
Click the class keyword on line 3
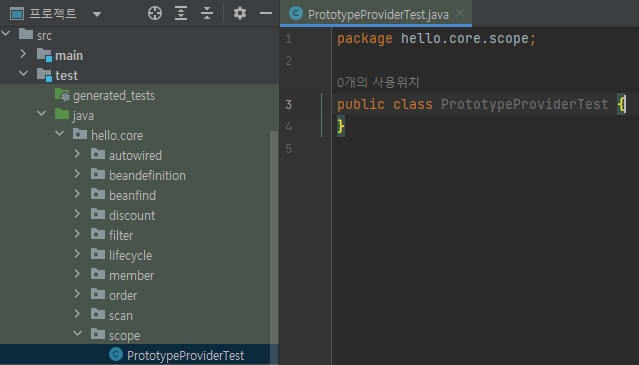click(x=412, y=104)
